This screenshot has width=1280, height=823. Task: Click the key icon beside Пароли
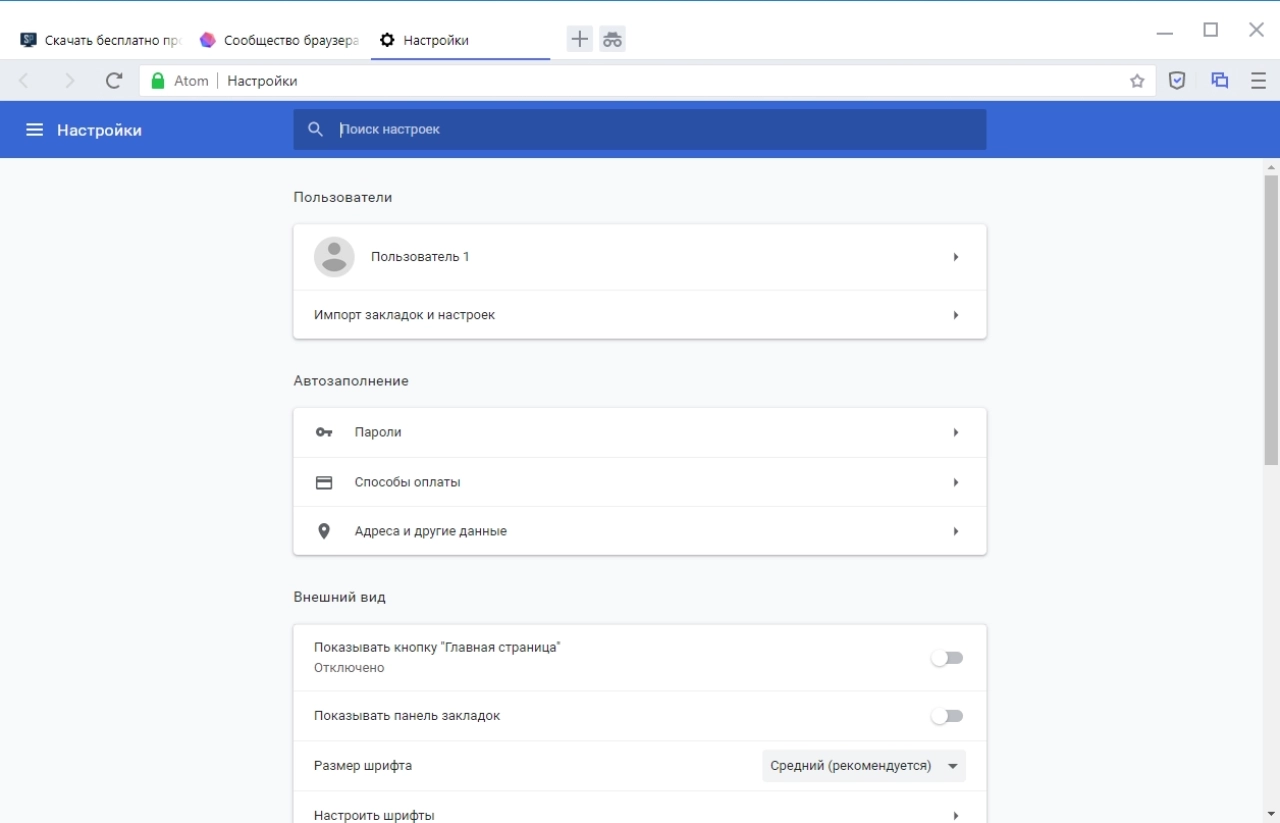(324, 432)
